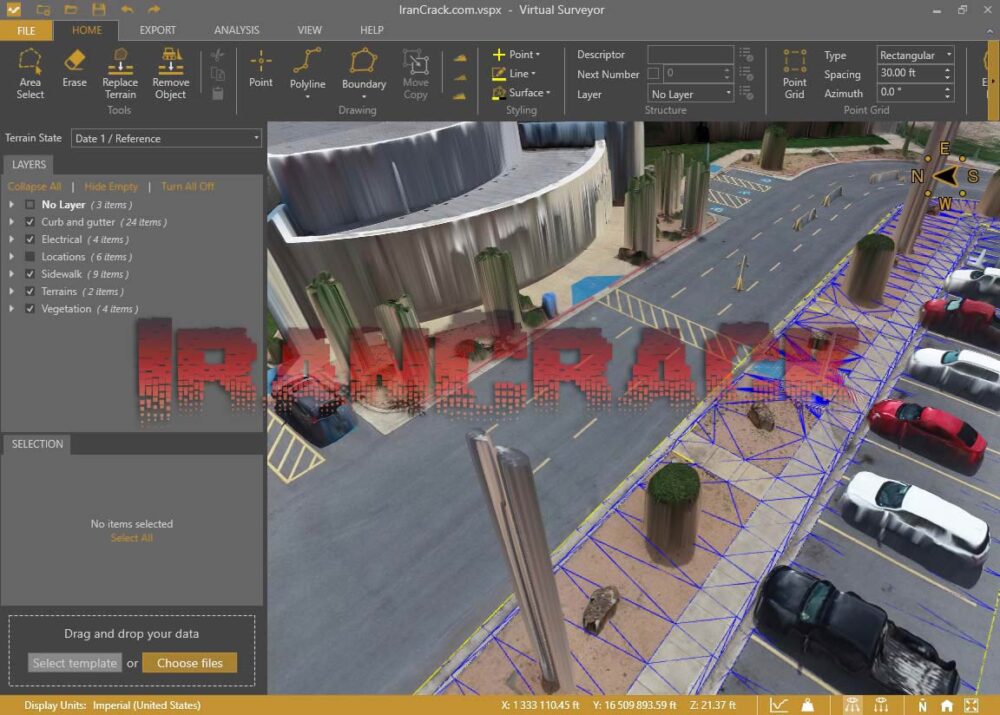
Task: Select the Boundary drawing tool
Action: [363, 74]
